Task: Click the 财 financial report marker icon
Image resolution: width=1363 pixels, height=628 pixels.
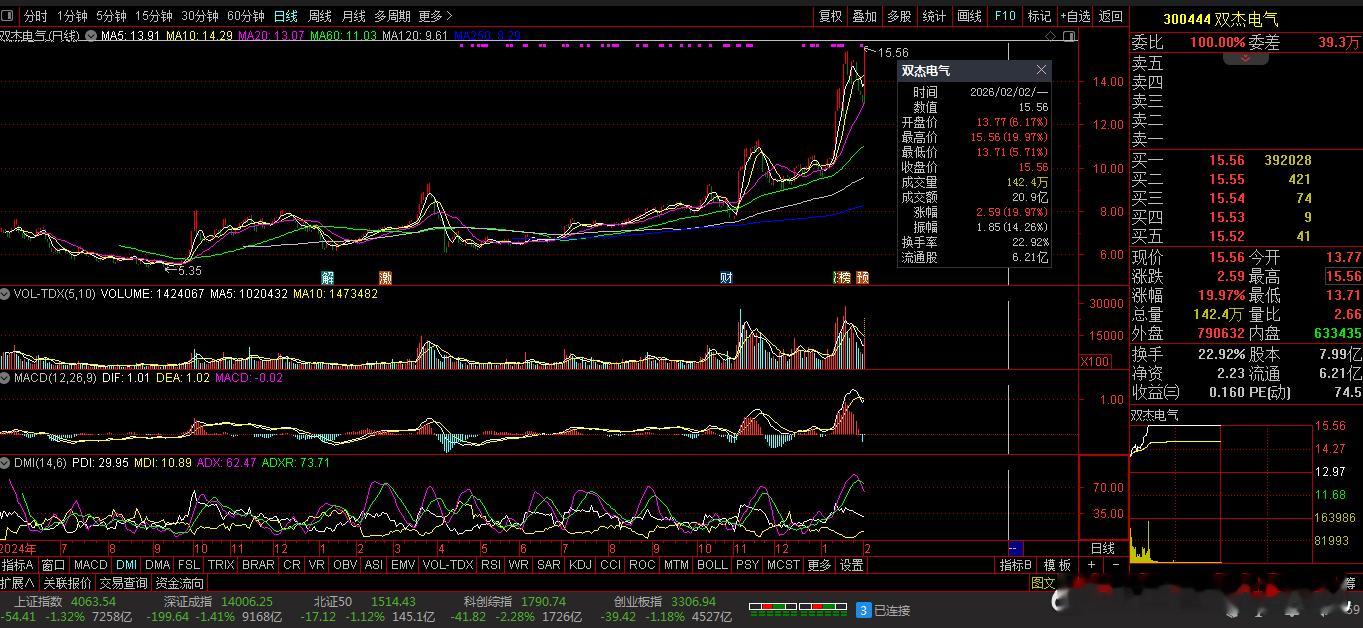Action: (x=726, y=277)
